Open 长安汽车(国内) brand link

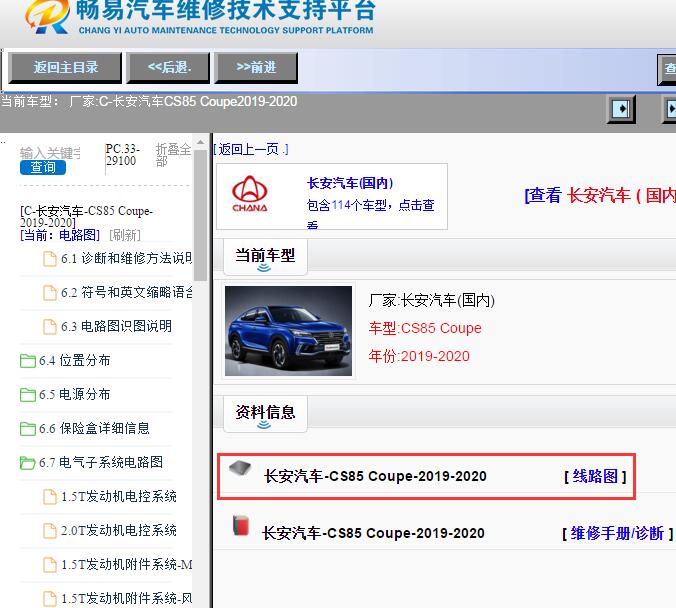350,183
